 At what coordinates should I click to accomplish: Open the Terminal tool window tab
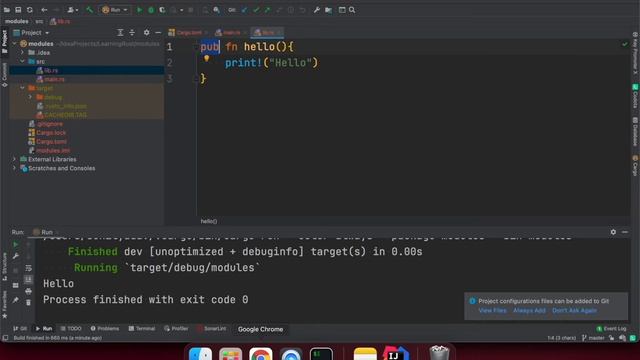point(142,329)
